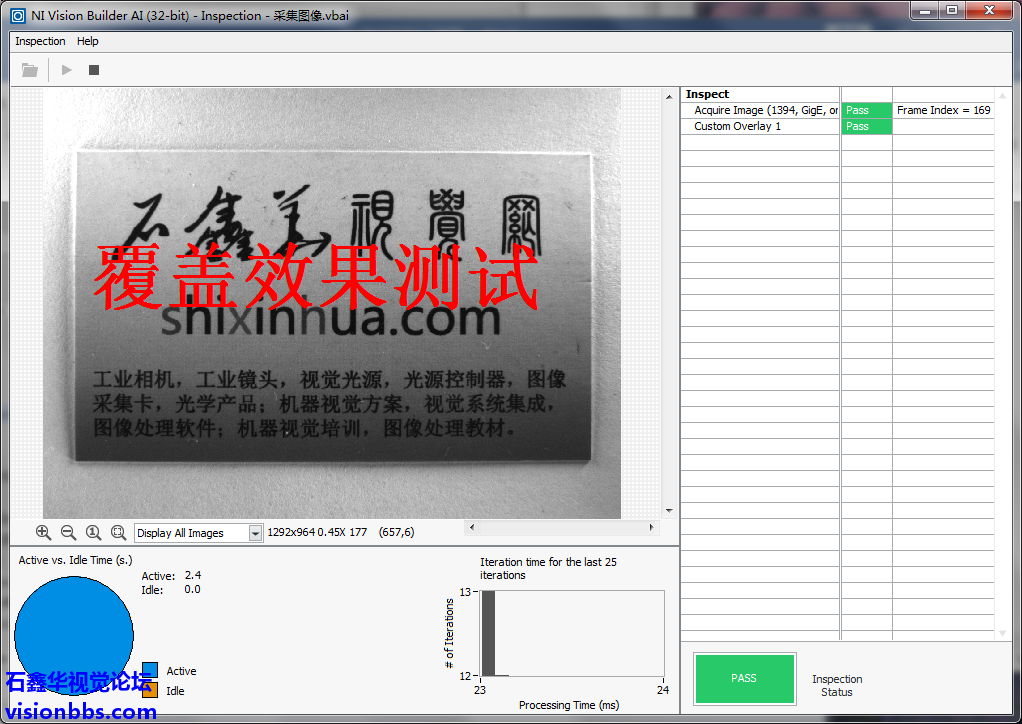
Task: Click the Zoom In magnifier icon
Action: coord(43,533)
